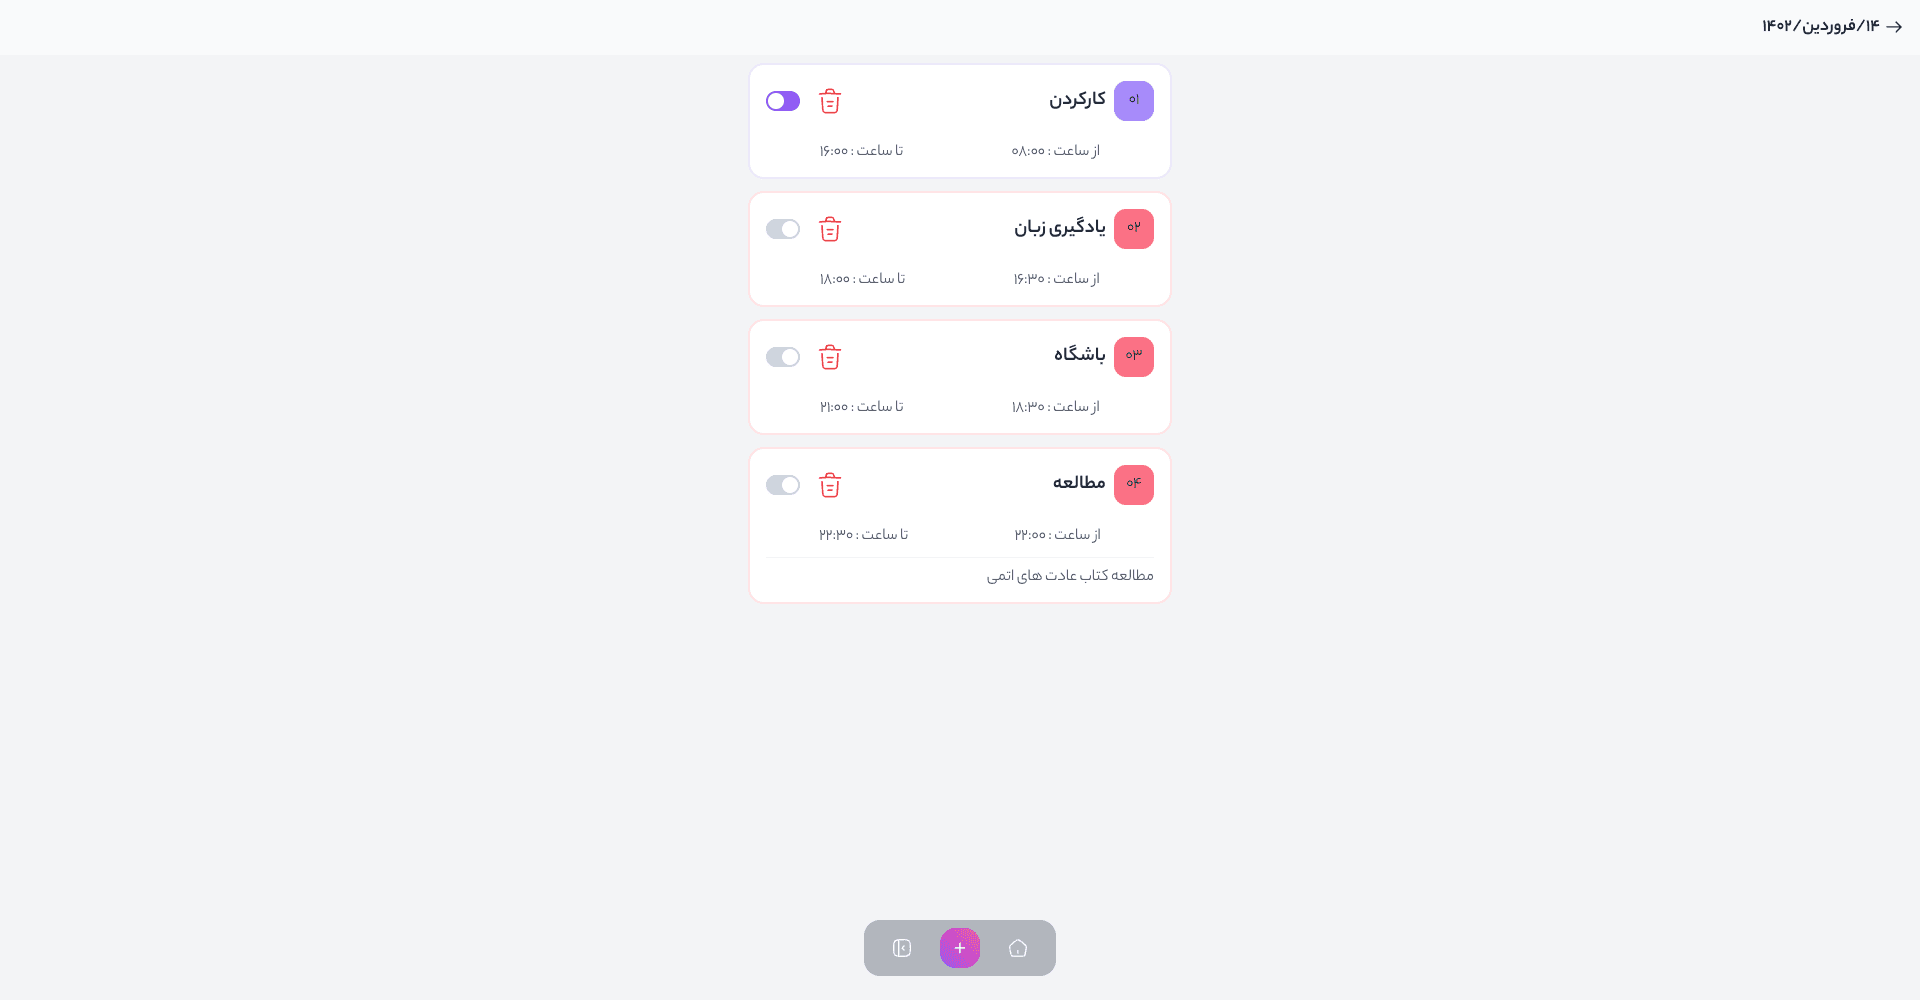Remove the باشگاه task using trash icon
The image size is (1920, 1000).
(x=830, y=357)
